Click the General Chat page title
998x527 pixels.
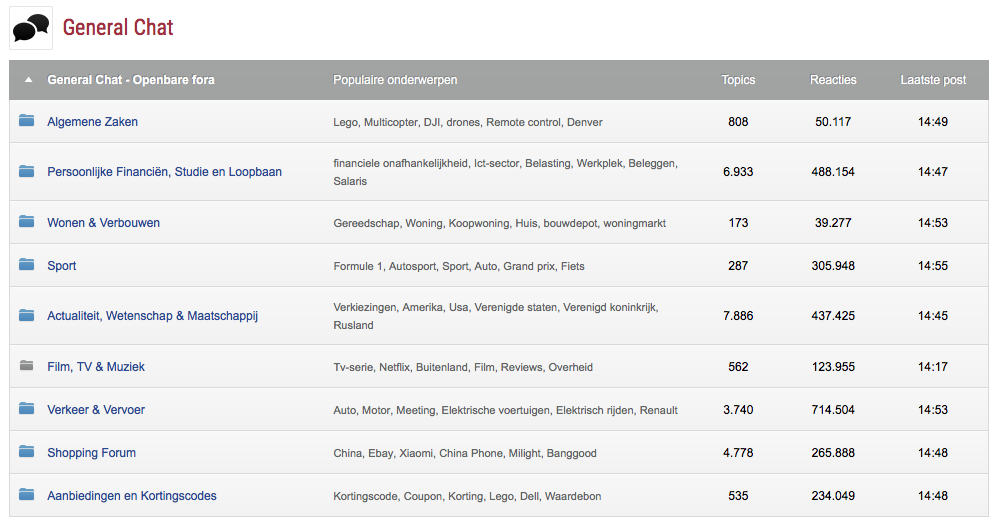118,27
